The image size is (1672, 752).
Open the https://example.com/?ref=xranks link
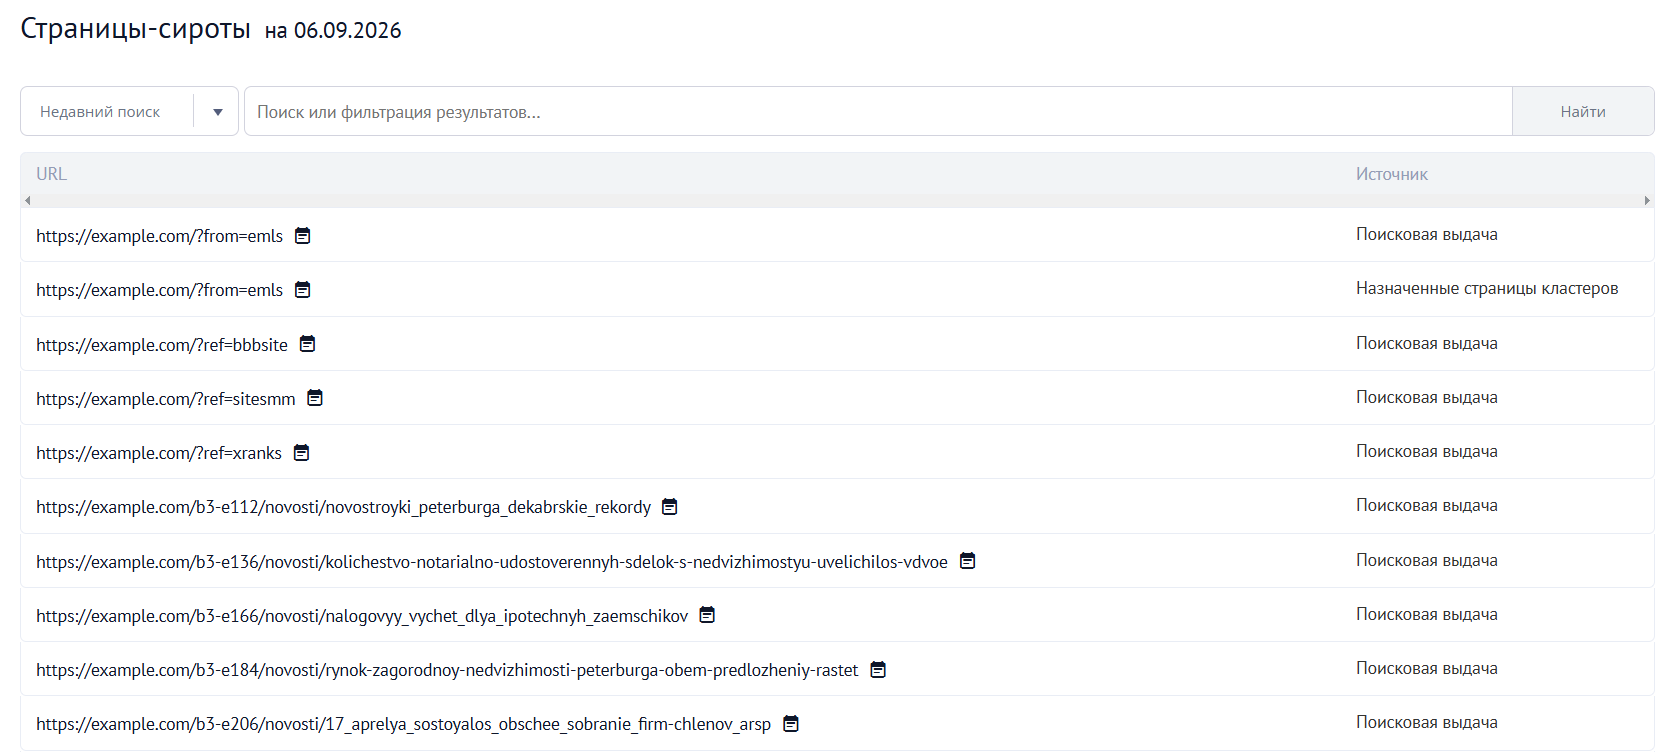coord(159,453)
